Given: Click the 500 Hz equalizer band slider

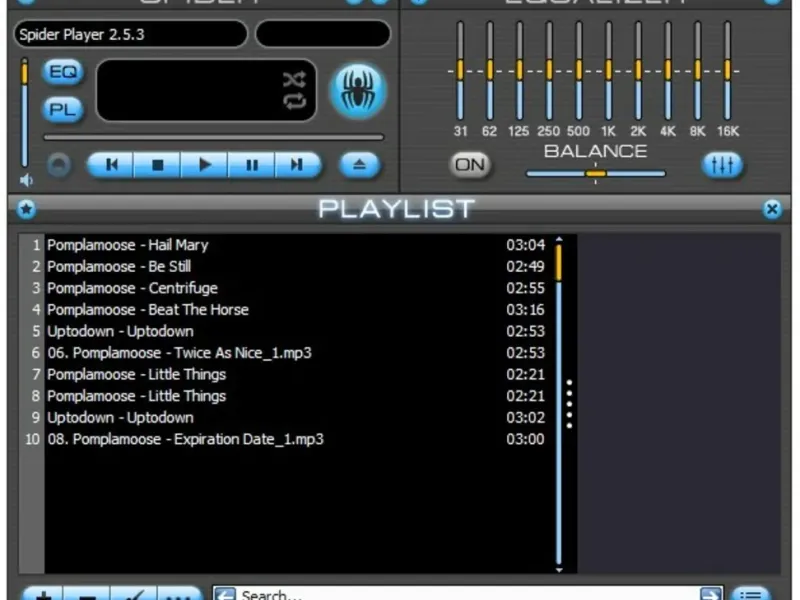Looking at the screenshot, I should click(579, 70).
